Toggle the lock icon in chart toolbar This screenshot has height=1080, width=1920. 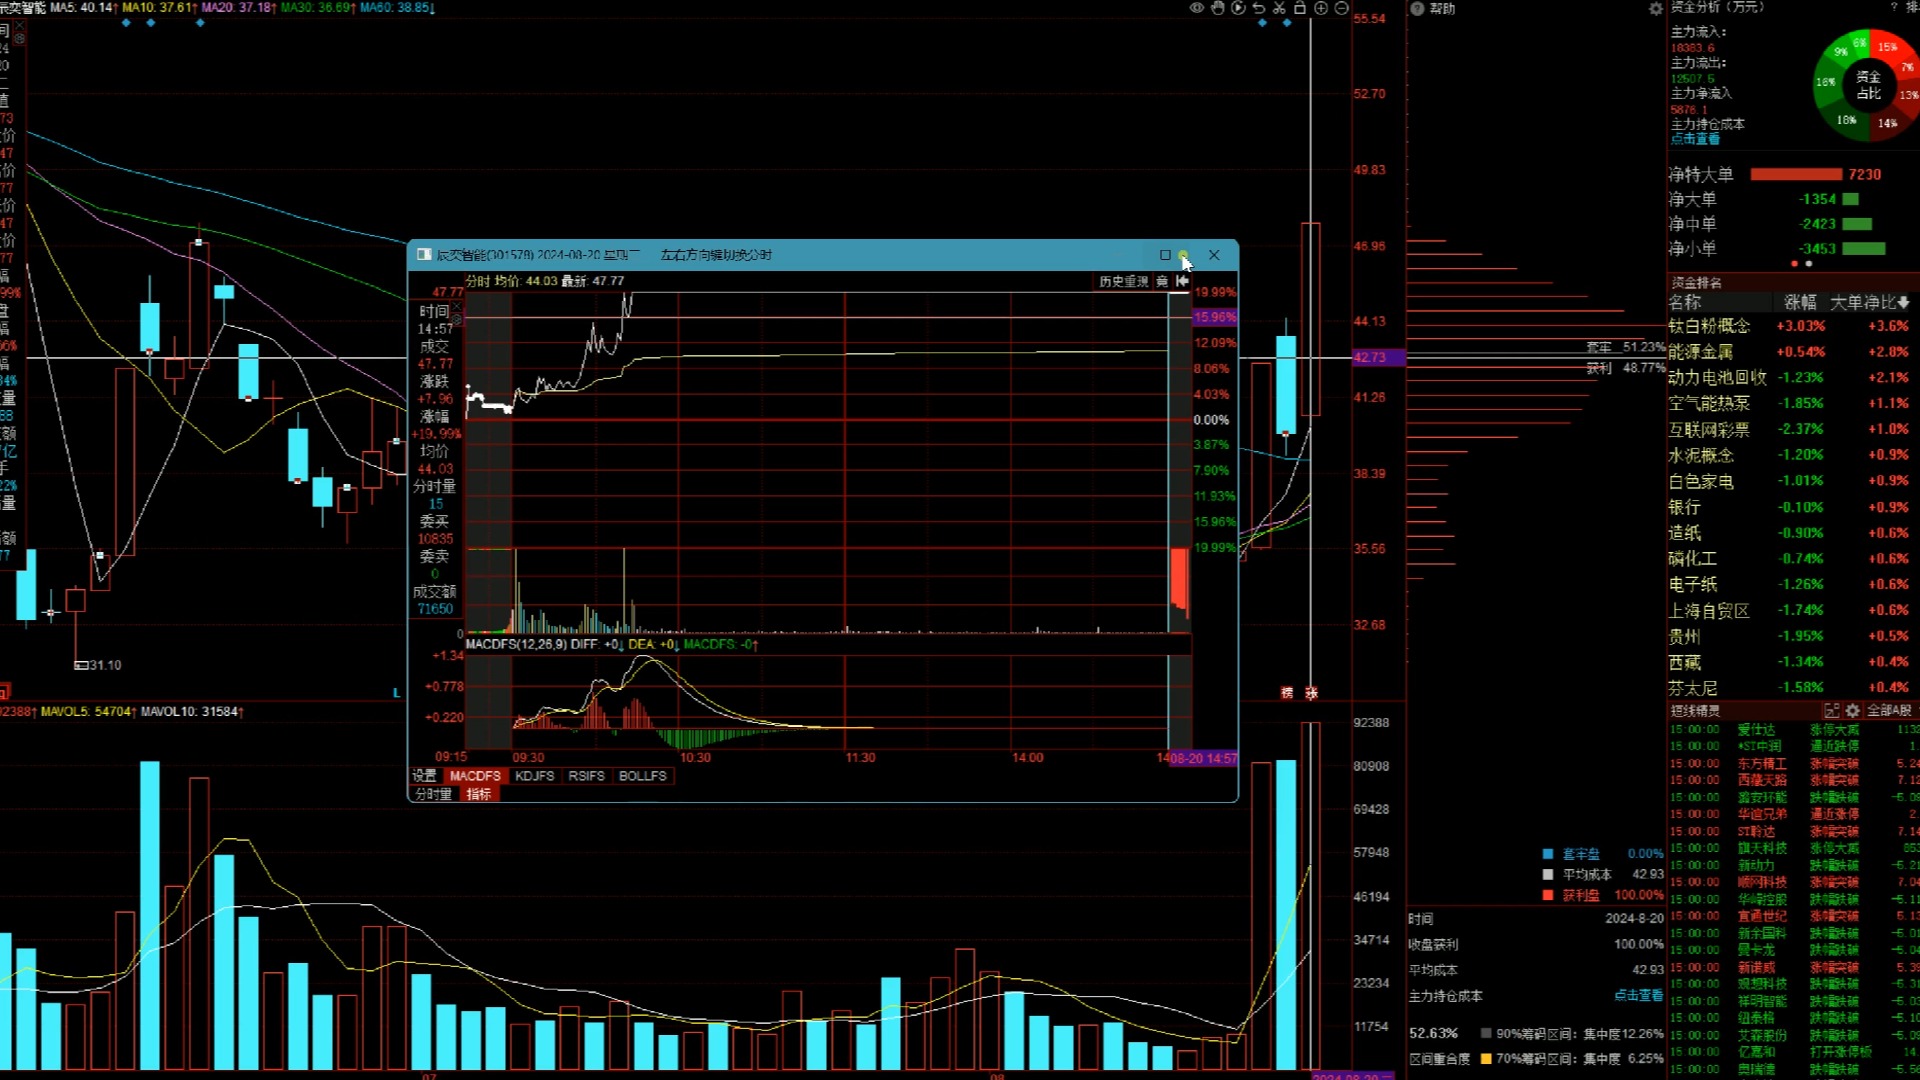pyautogui.click(x=1300, y=8)
